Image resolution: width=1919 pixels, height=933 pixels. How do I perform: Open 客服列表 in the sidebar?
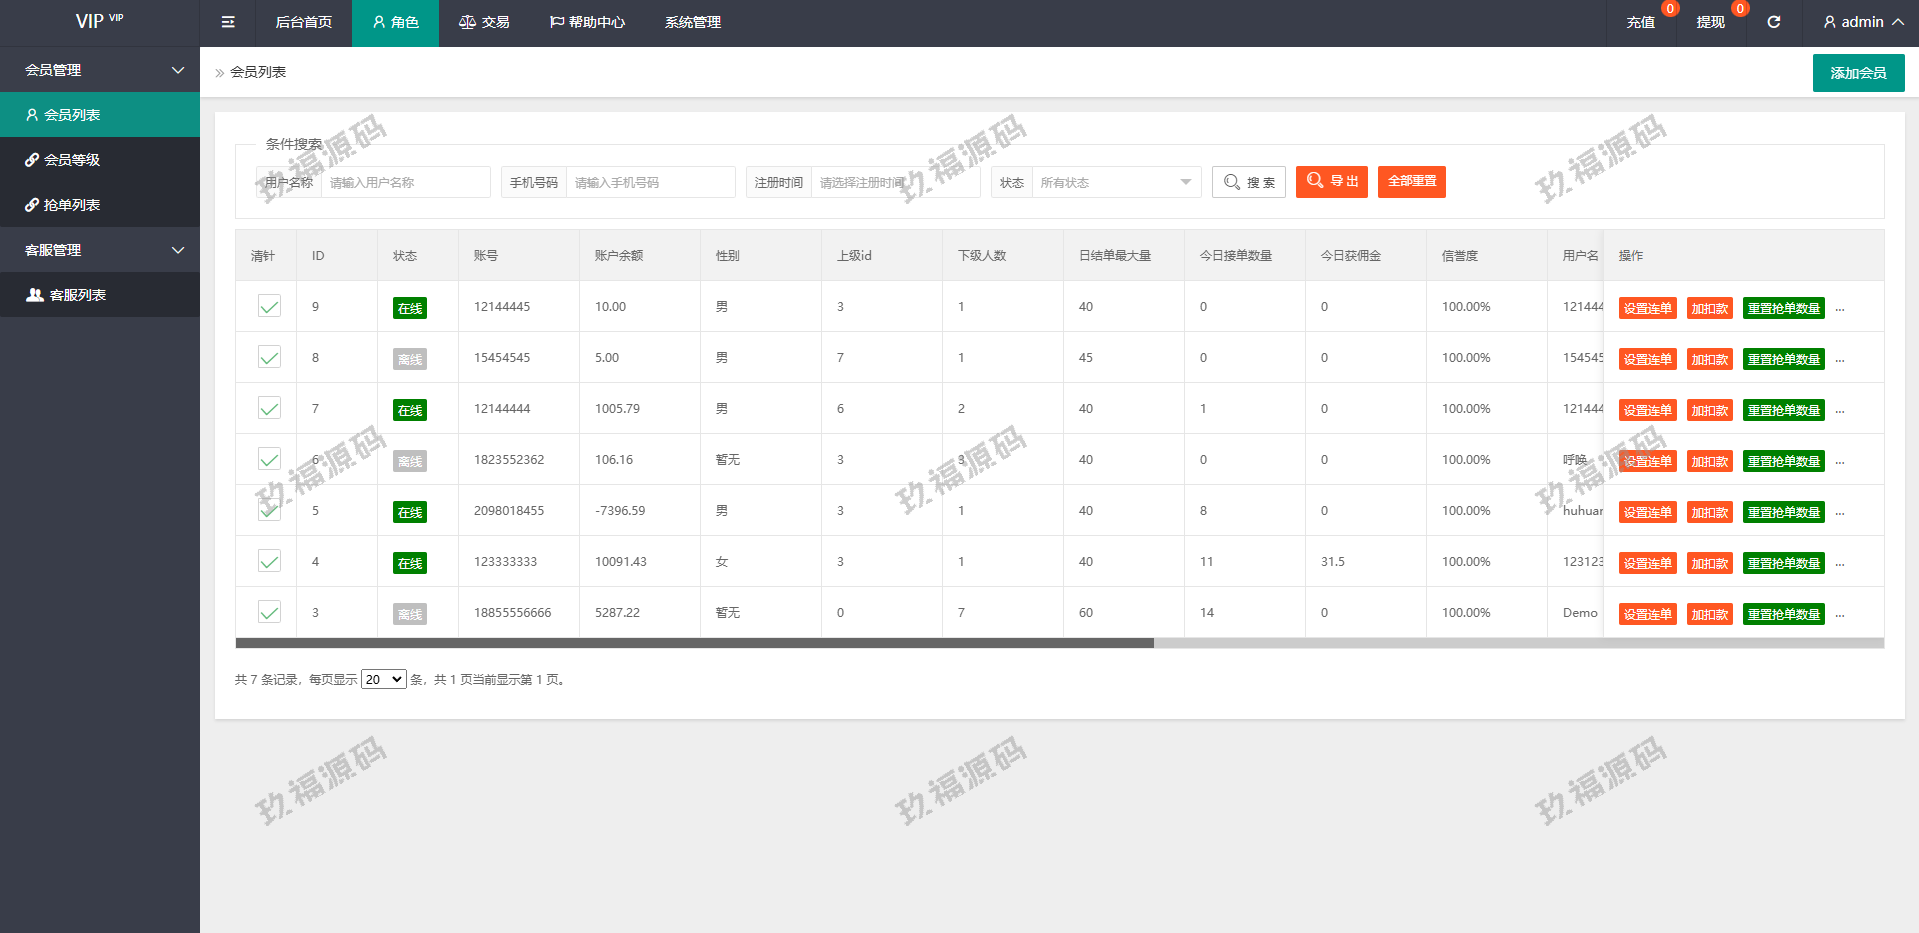coord(77,295)
